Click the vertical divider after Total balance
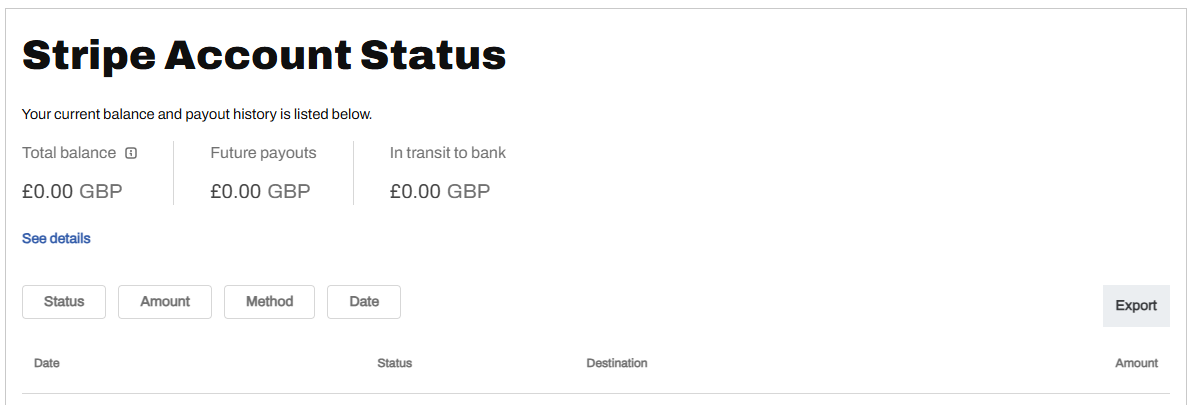 click(174, 173)
